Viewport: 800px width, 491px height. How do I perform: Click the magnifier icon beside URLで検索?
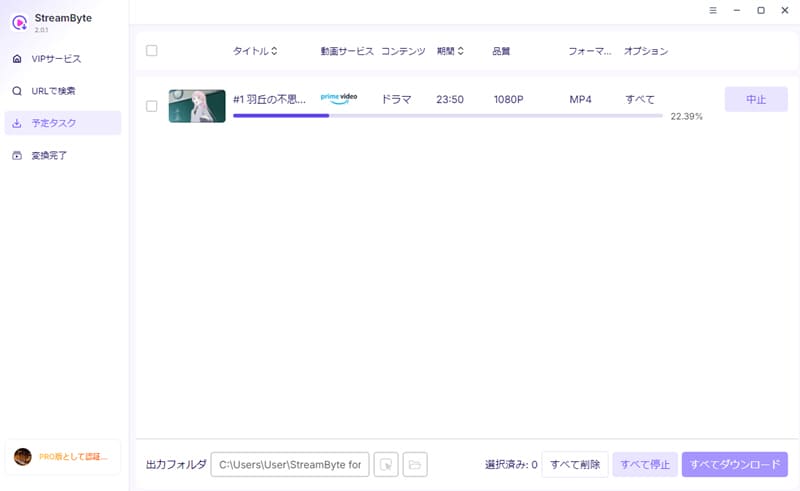coord(17,91)
